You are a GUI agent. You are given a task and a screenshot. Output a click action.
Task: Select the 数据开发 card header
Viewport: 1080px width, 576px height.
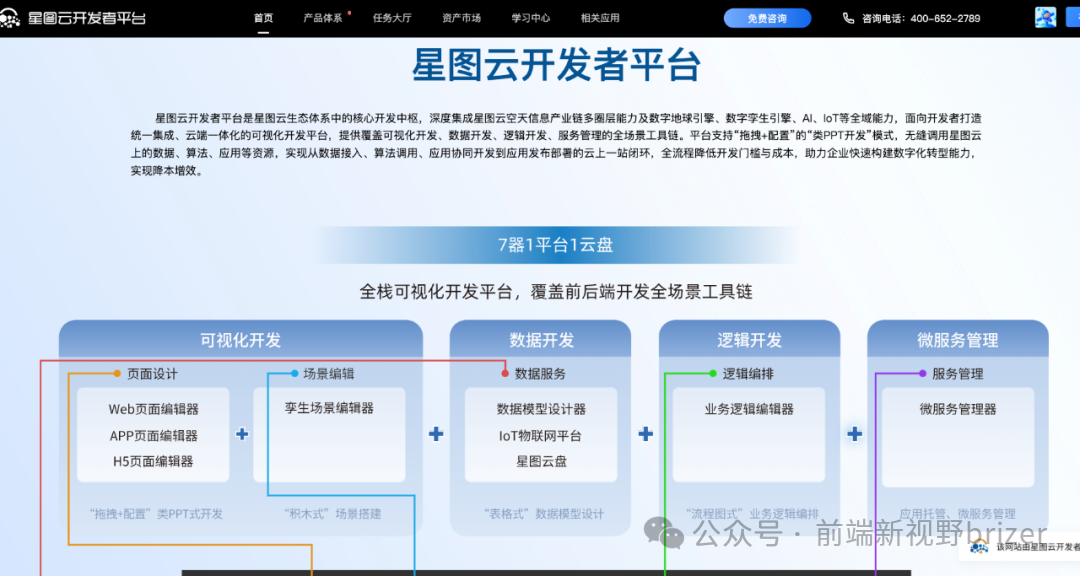pos(541,340)
